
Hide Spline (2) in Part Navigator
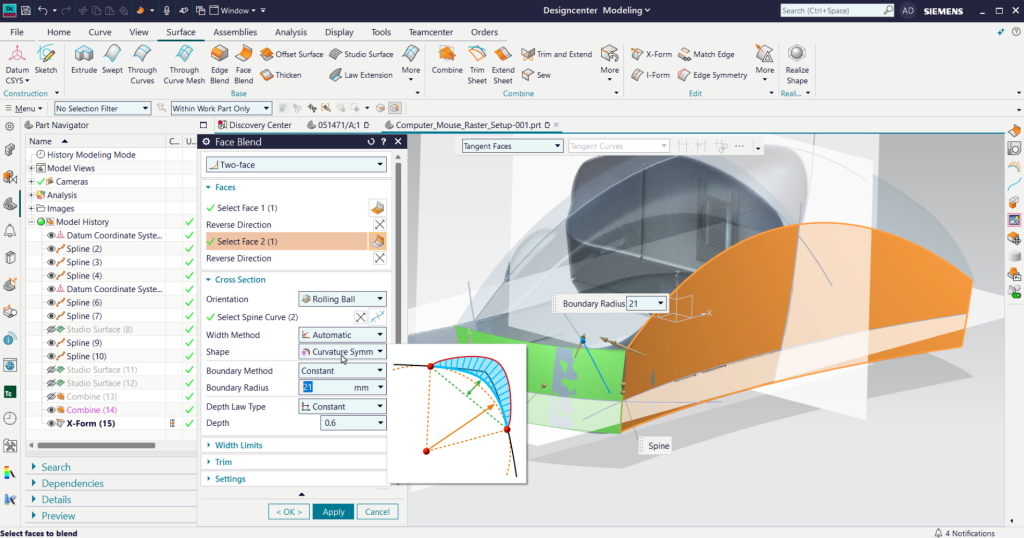[x=51, y=249]
